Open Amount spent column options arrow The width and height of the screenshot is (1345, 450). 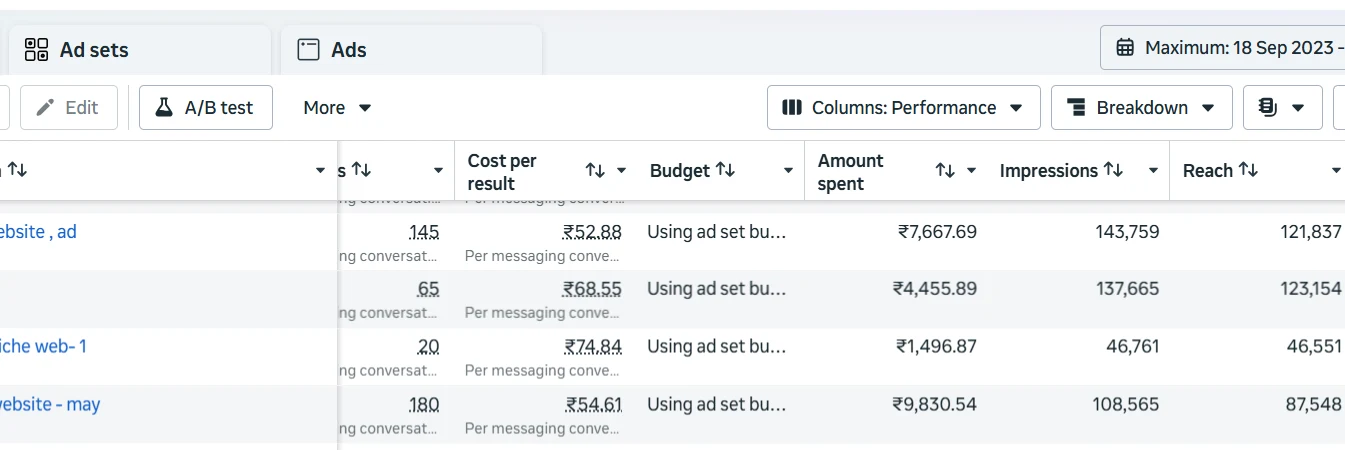971,171
